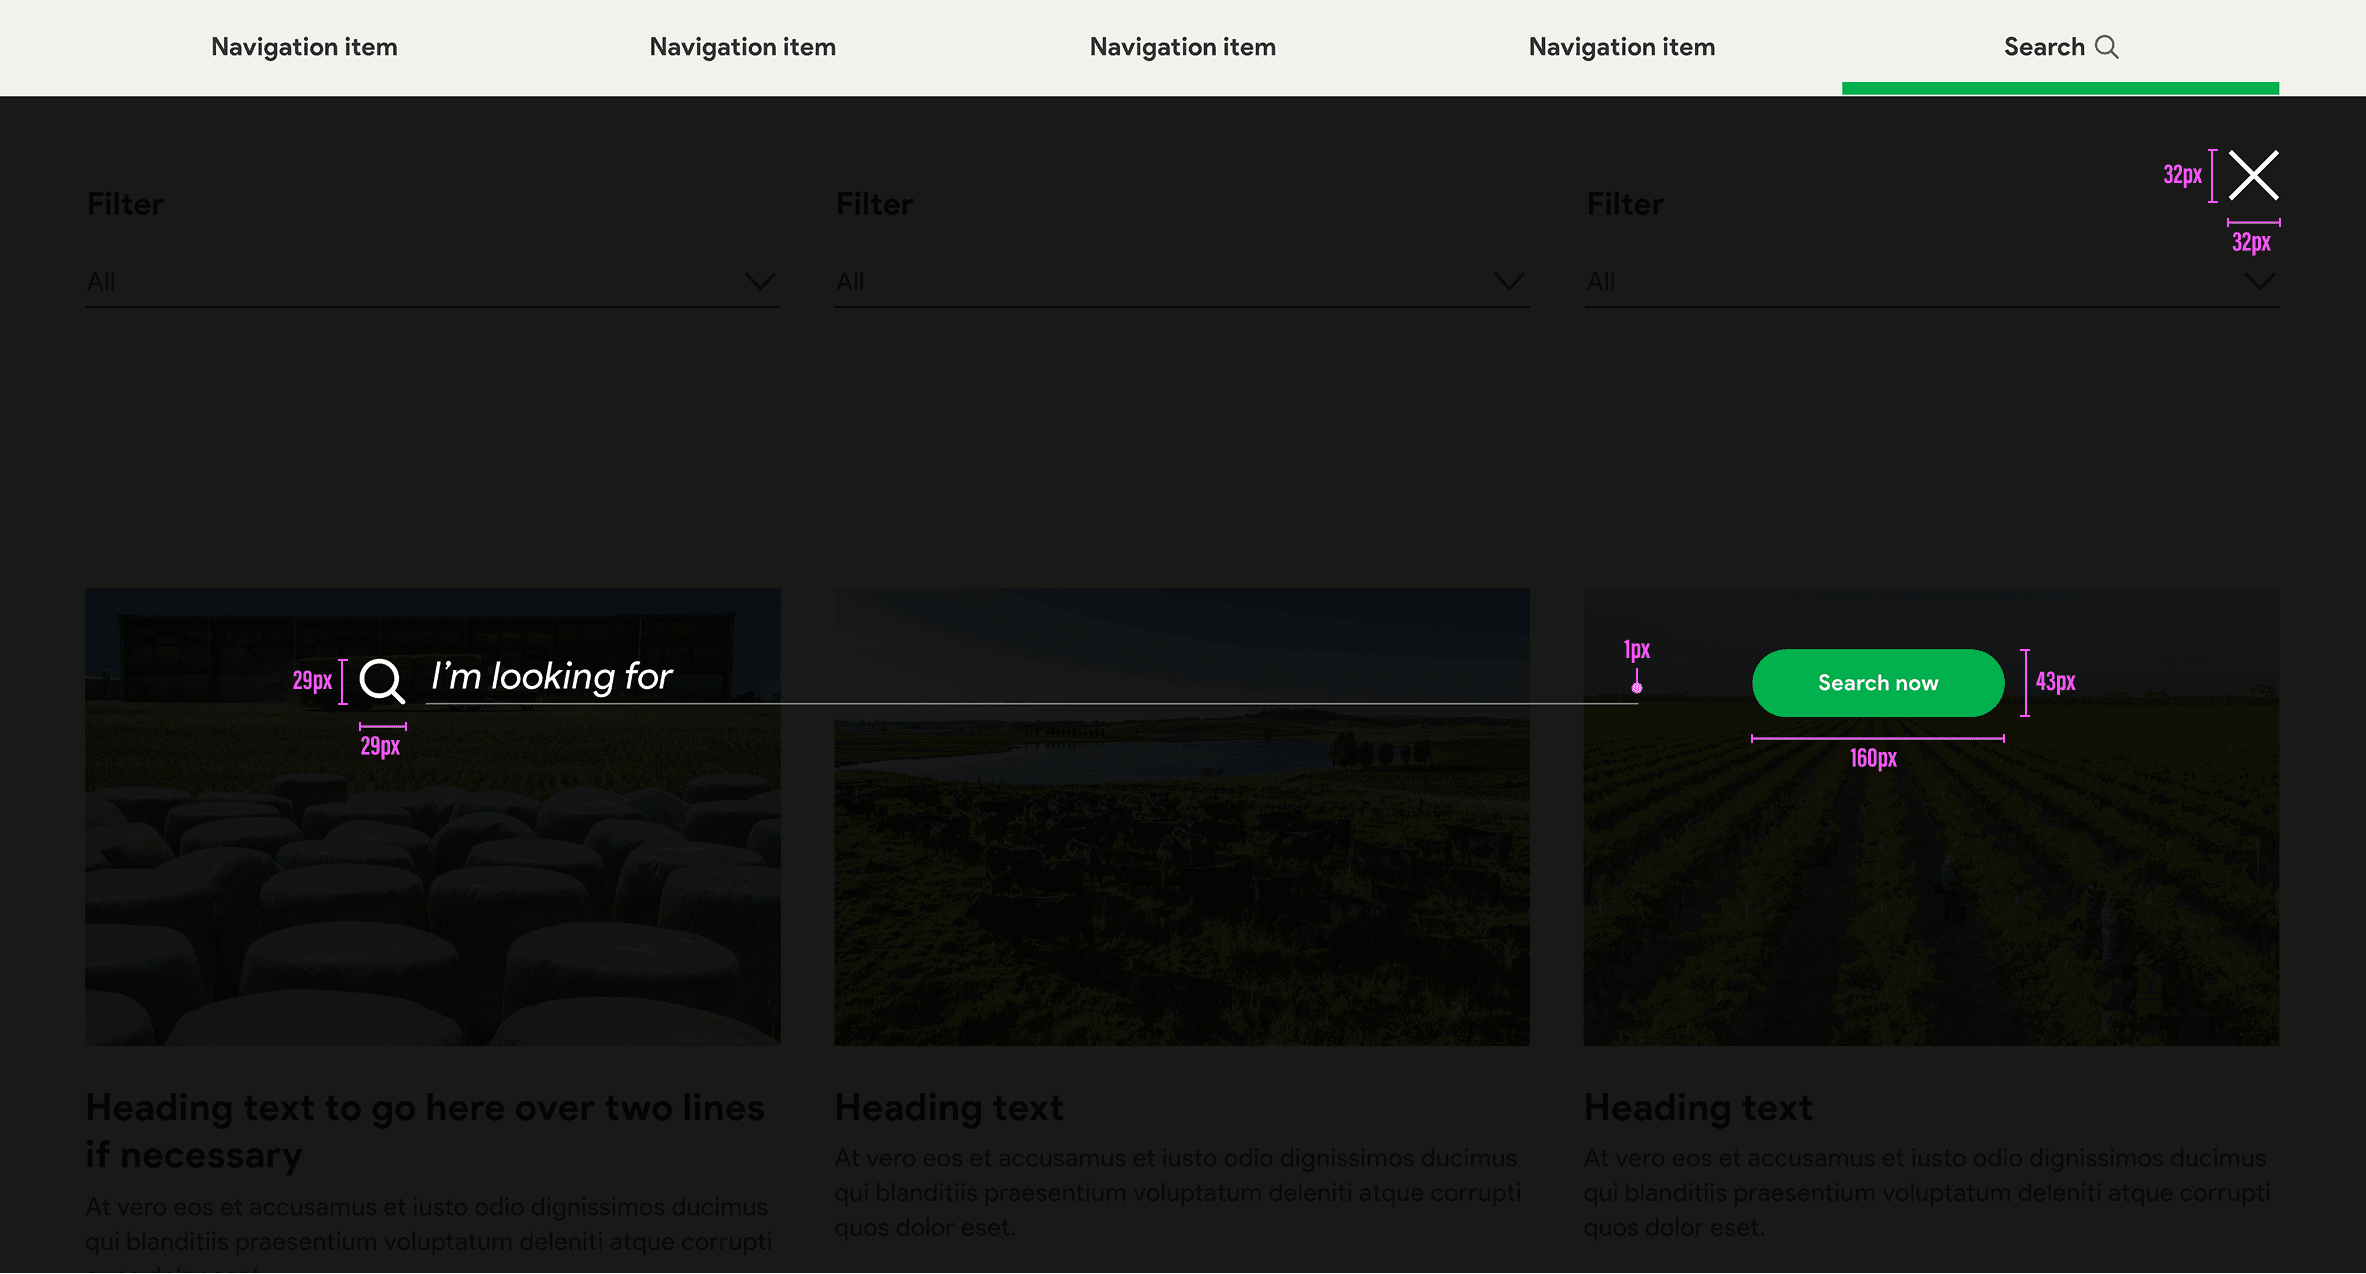
Task: Select the second Navigation item
Action: coord(742,47)
